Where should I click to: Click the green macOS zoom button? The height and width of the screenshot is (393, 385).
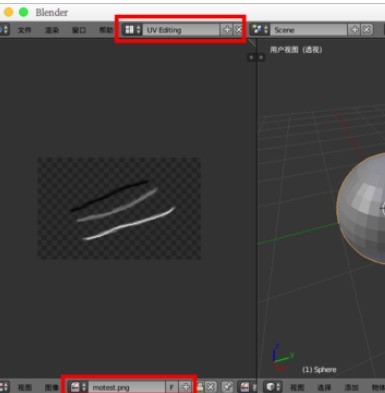click(23, 12)
